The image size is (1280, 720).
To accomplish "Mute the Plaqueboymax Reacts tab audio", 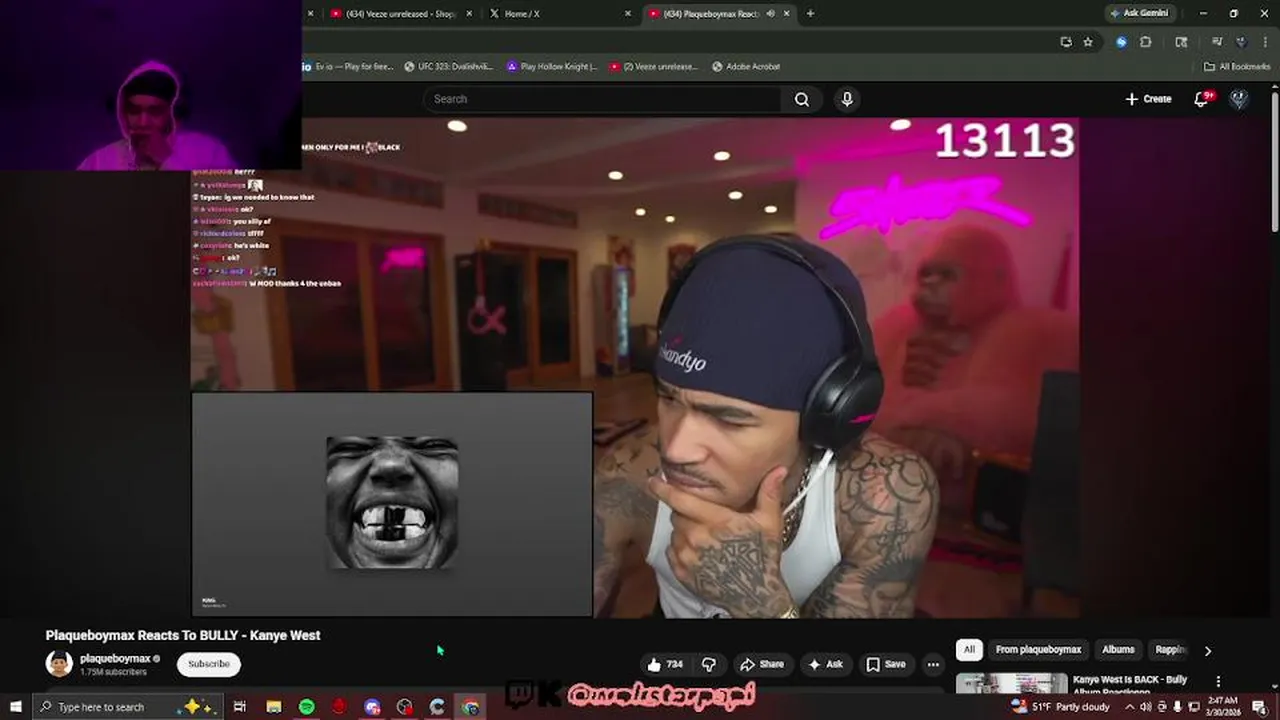I will click(770, 13).
